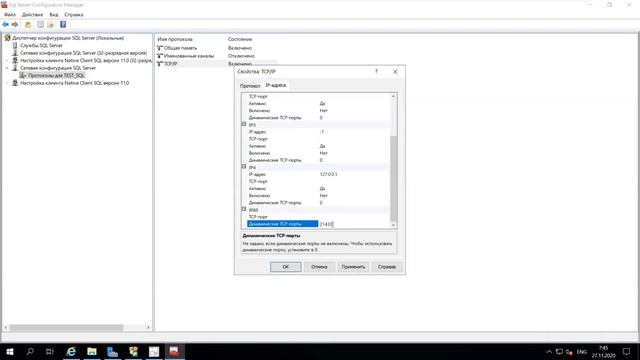
Task: Select the Протоколы для TEST_SQL tree item
Action: point(56,76)
